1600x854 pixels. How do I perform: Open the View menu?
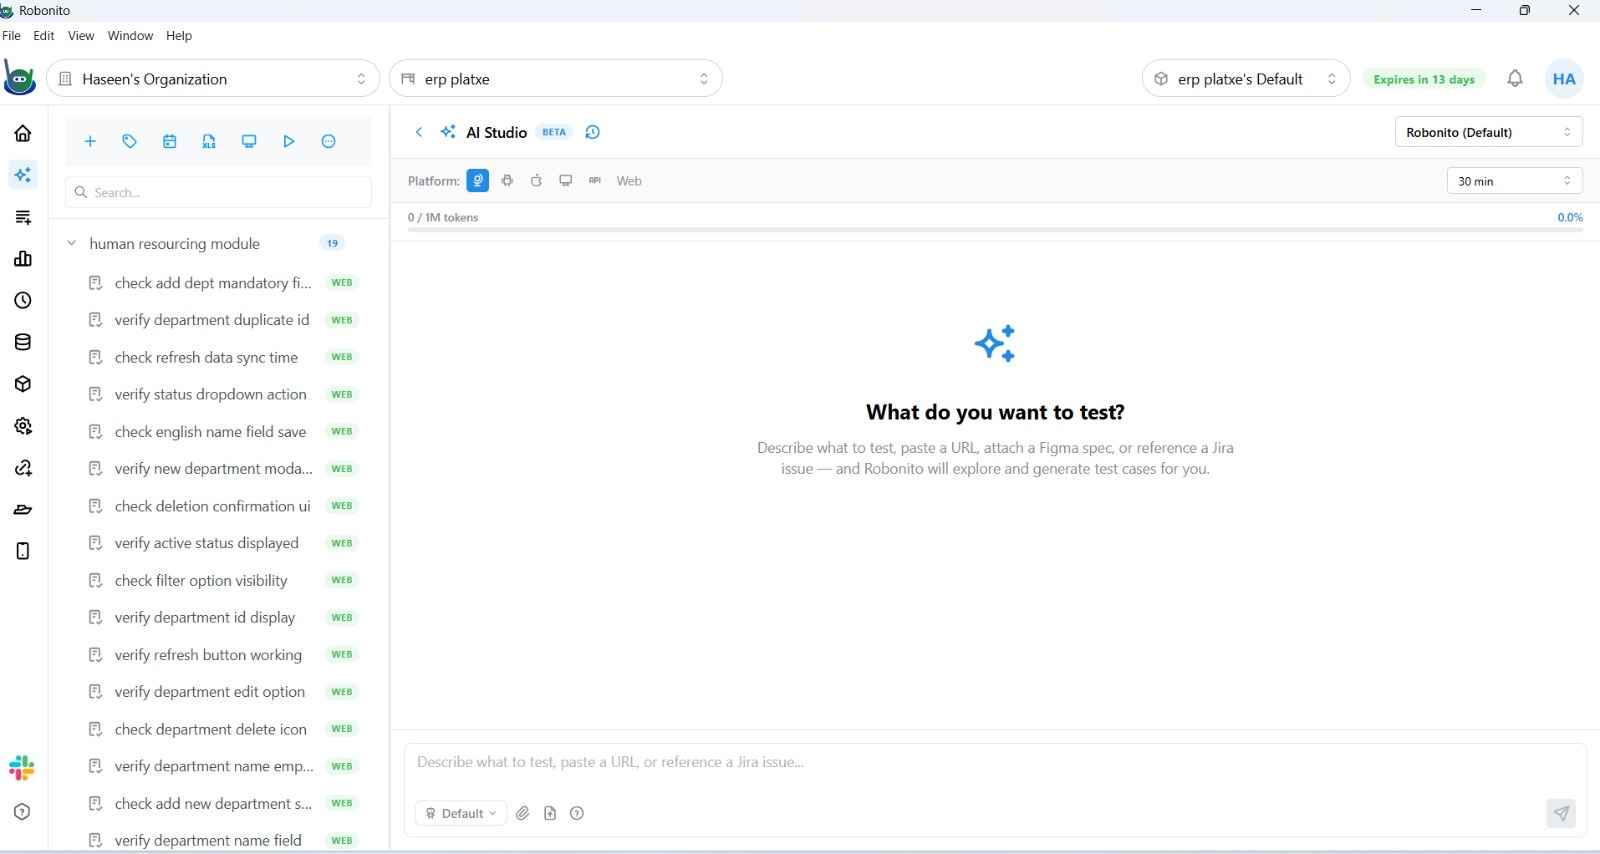pyautogui.click(x=81, y=35)
